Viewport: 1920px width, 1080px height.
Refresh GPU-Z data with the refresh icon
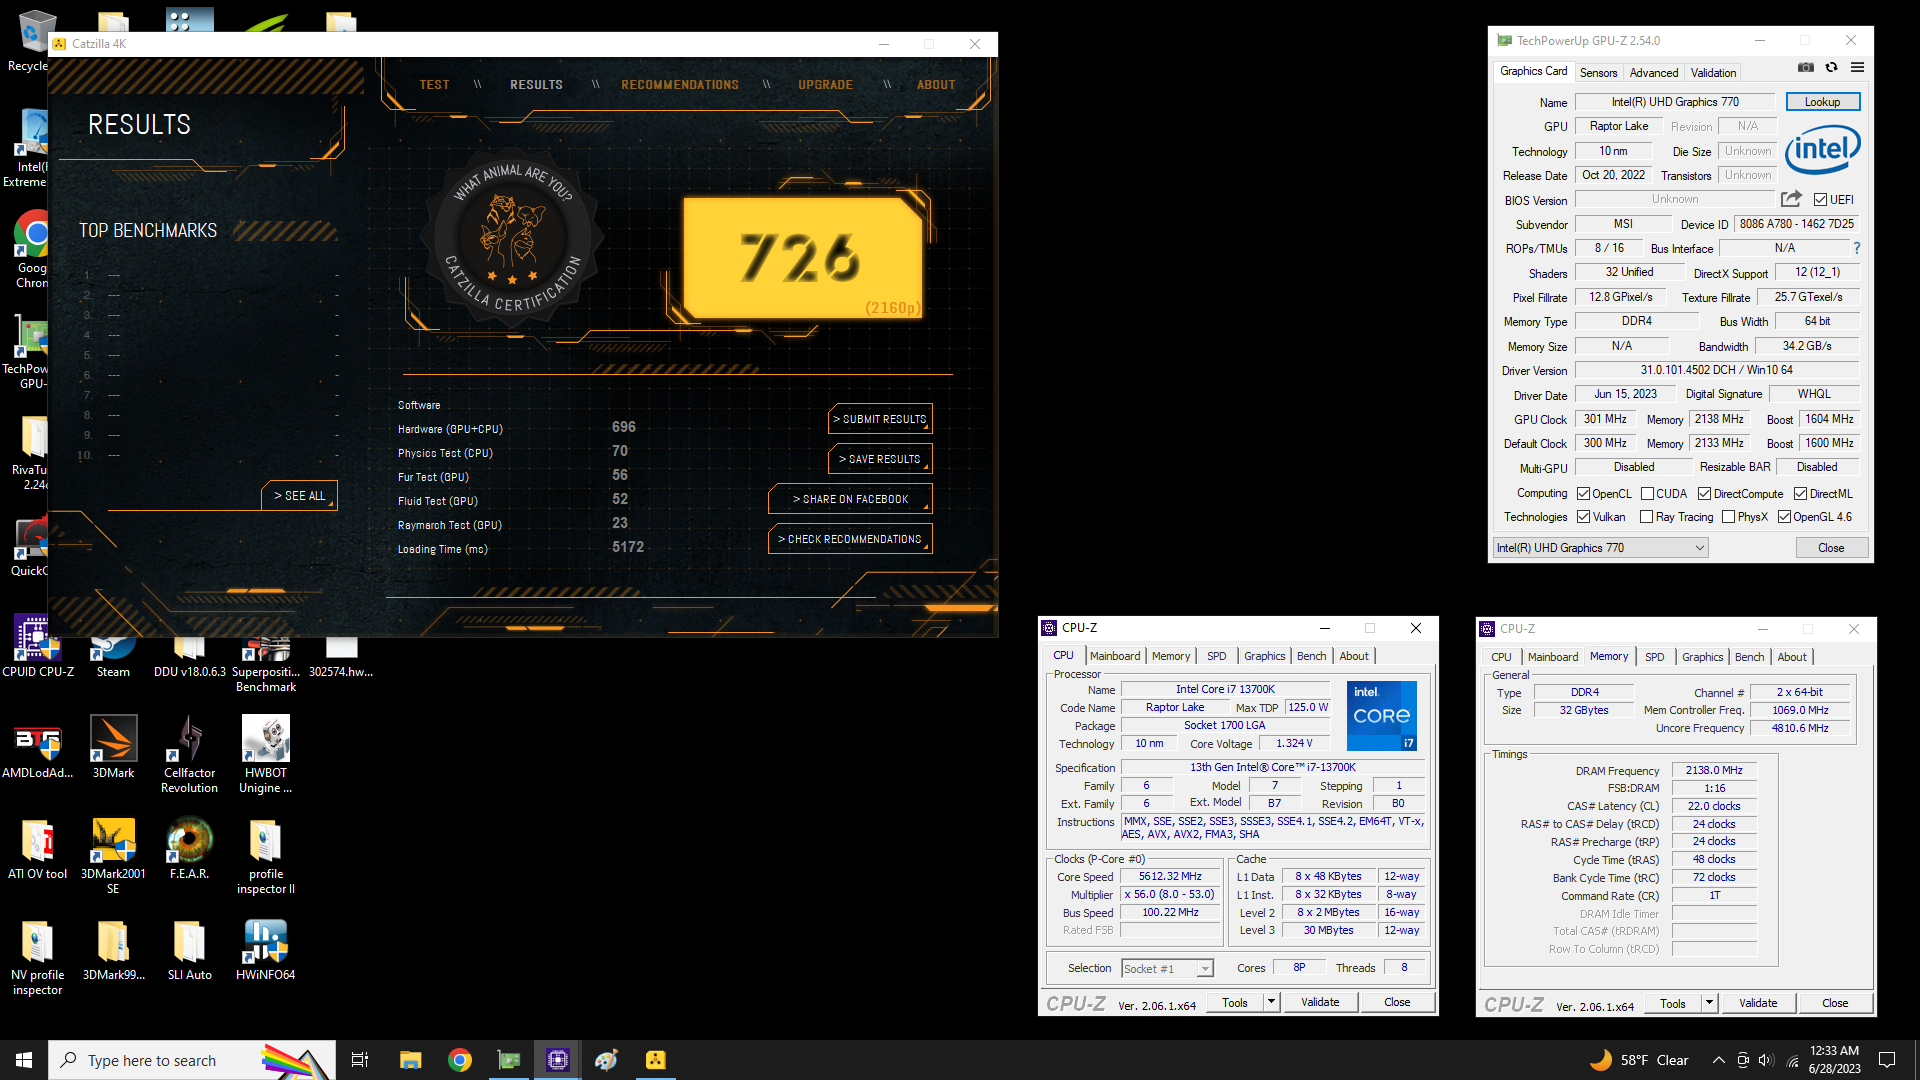pos(1831,68)
